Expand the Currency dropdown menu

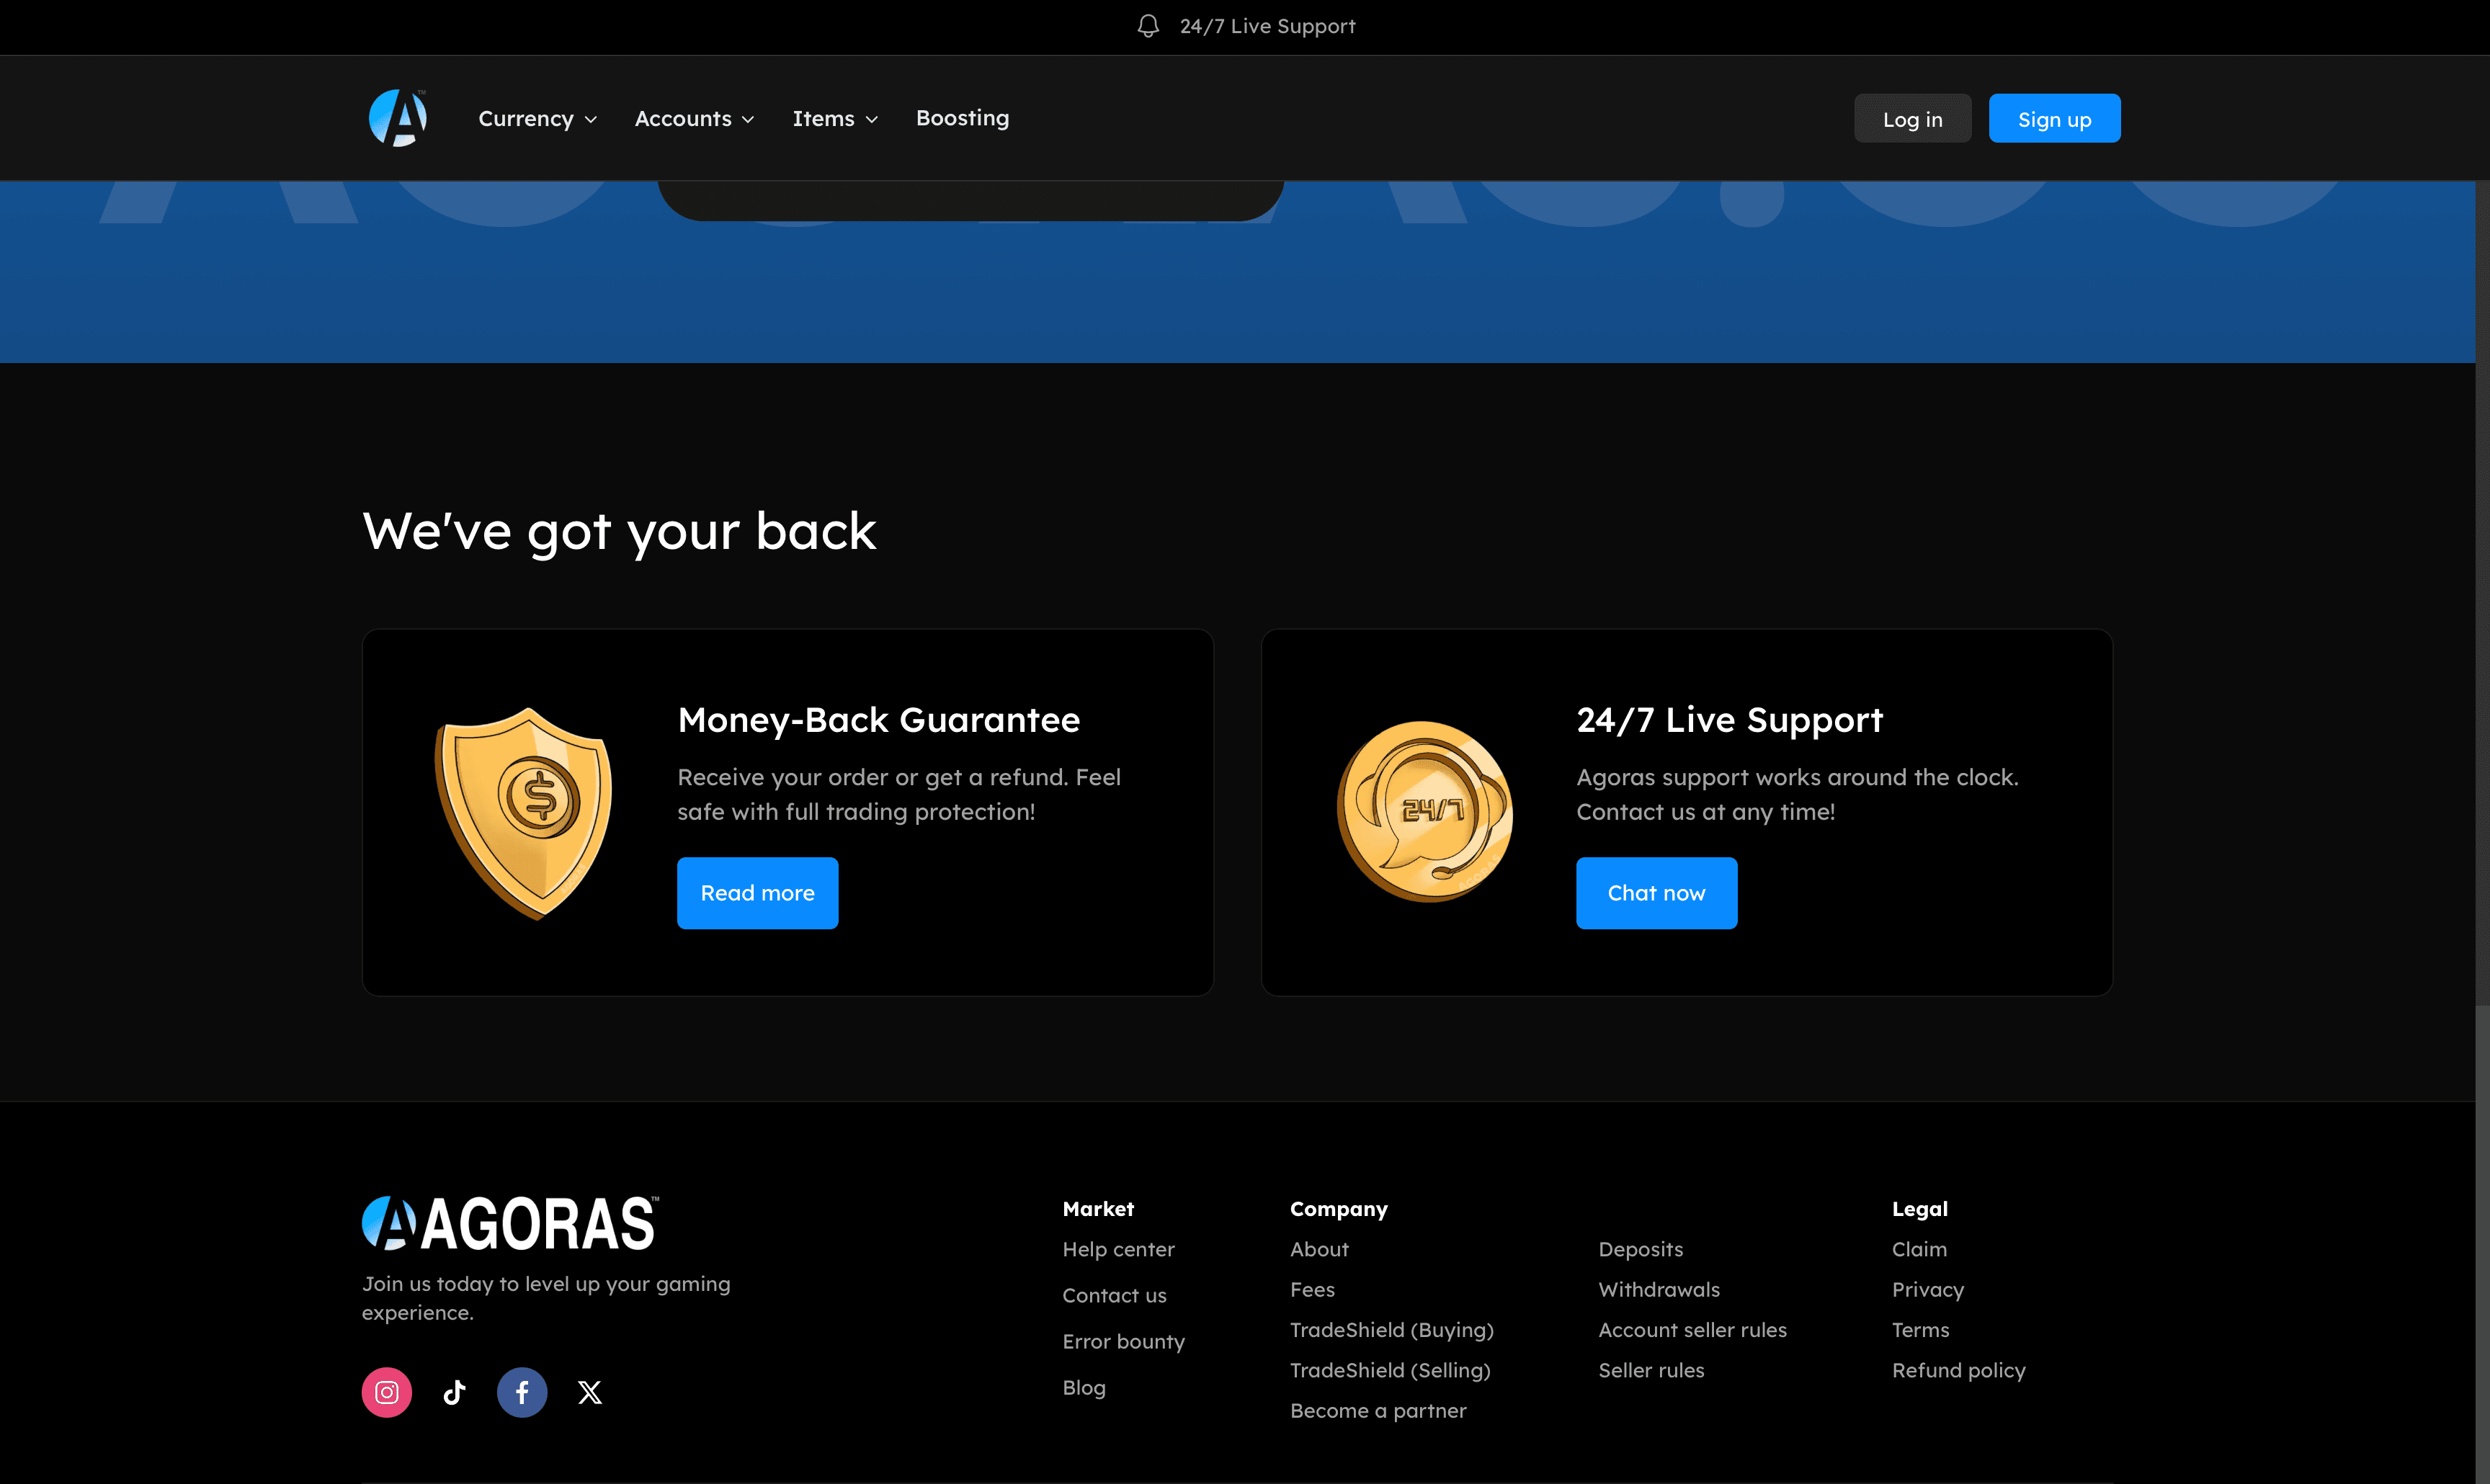(x=537, y=118)
